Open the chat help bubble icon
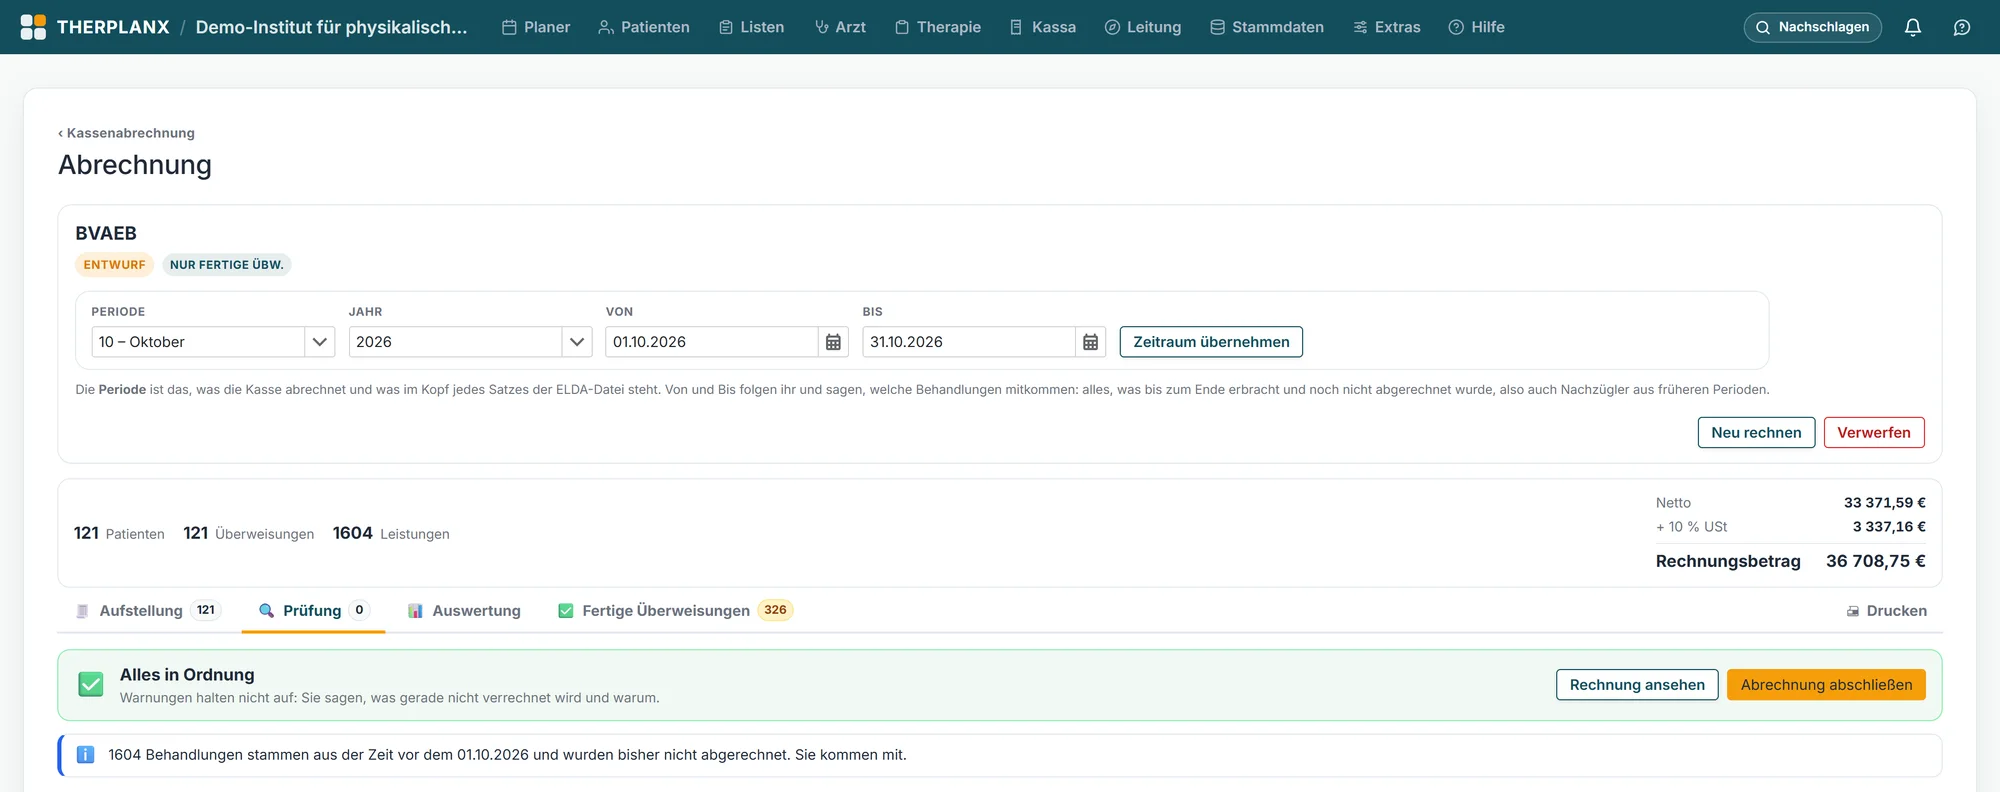 (1962, 27)
